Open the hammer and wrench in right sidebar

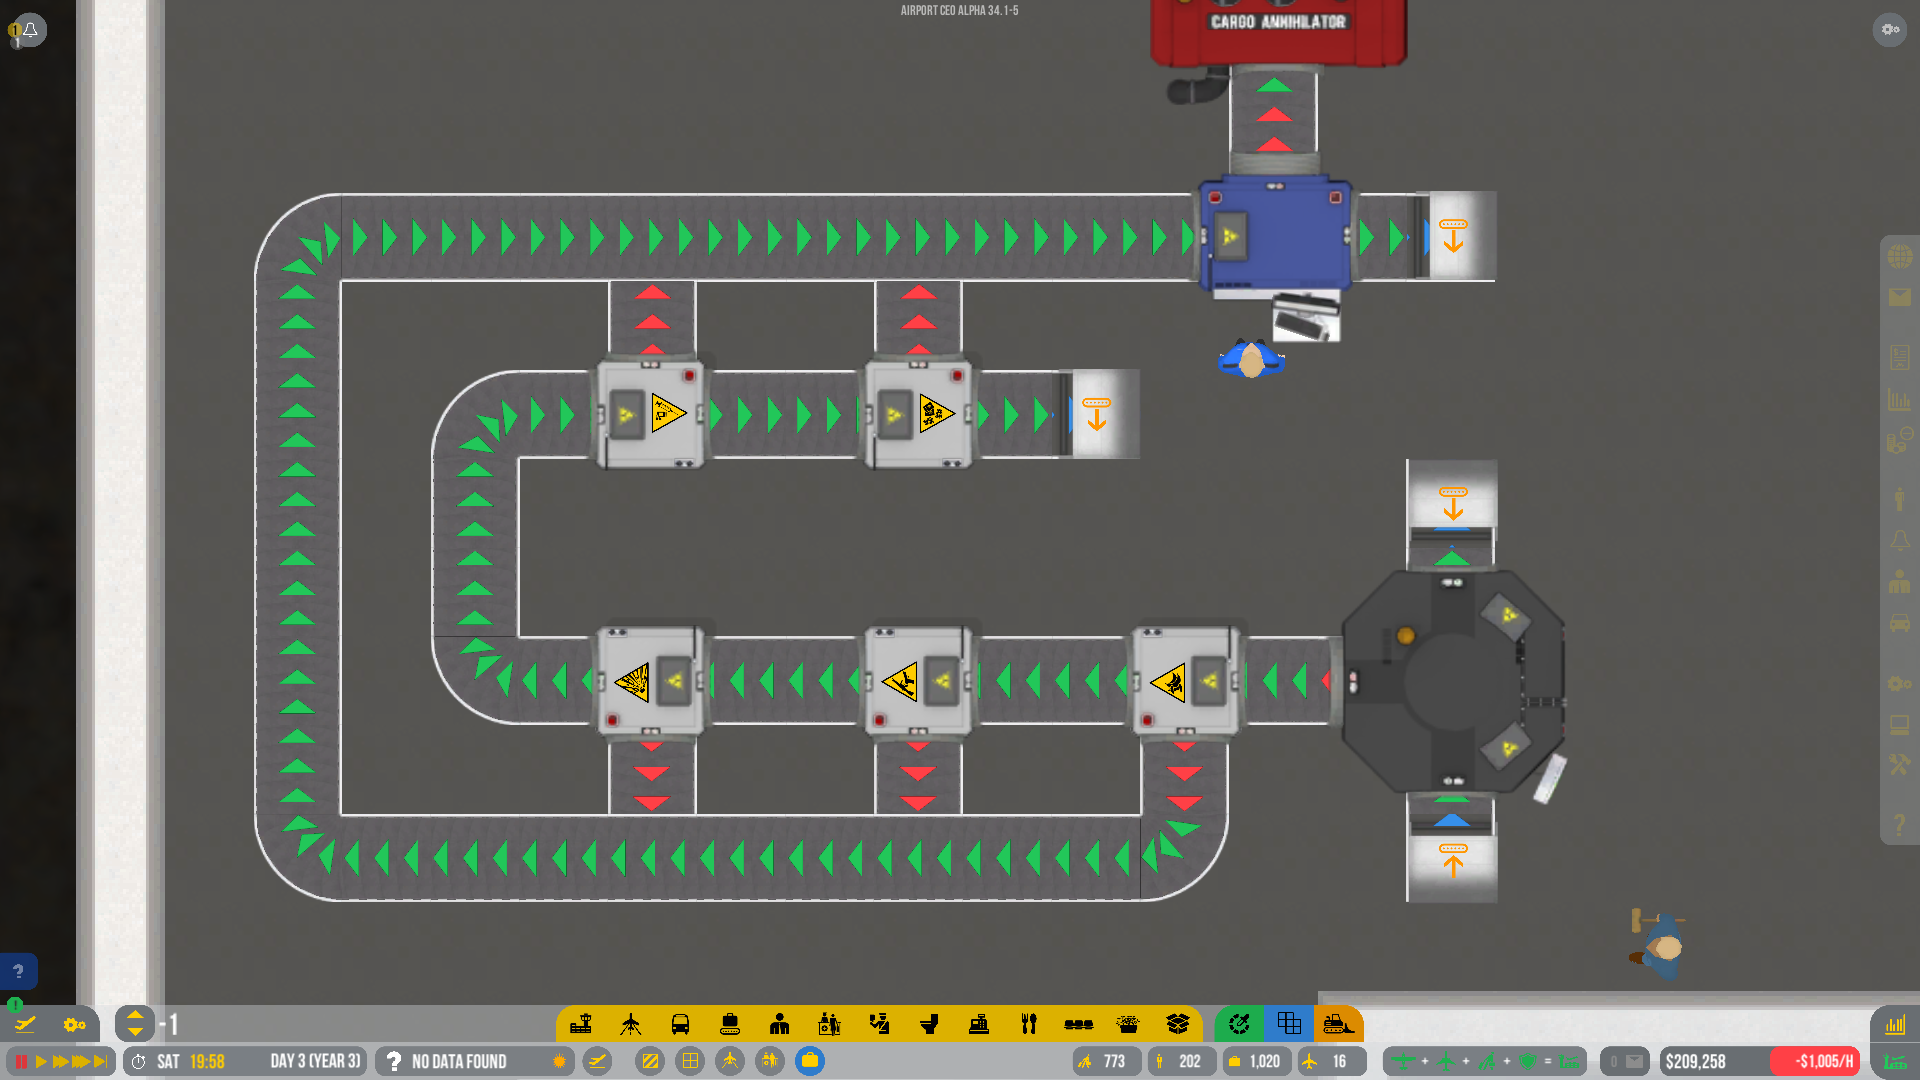coord(1900,765)
